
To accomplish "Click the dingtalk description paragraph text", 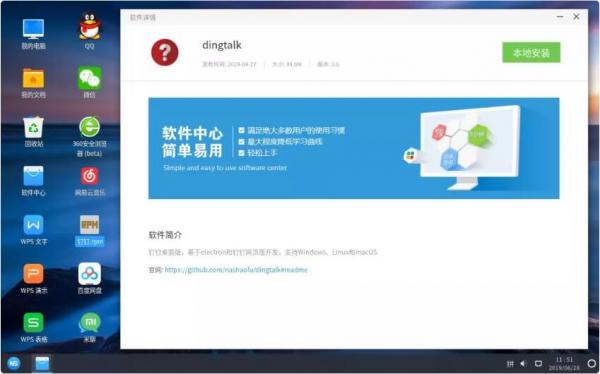I will [263, 252].
